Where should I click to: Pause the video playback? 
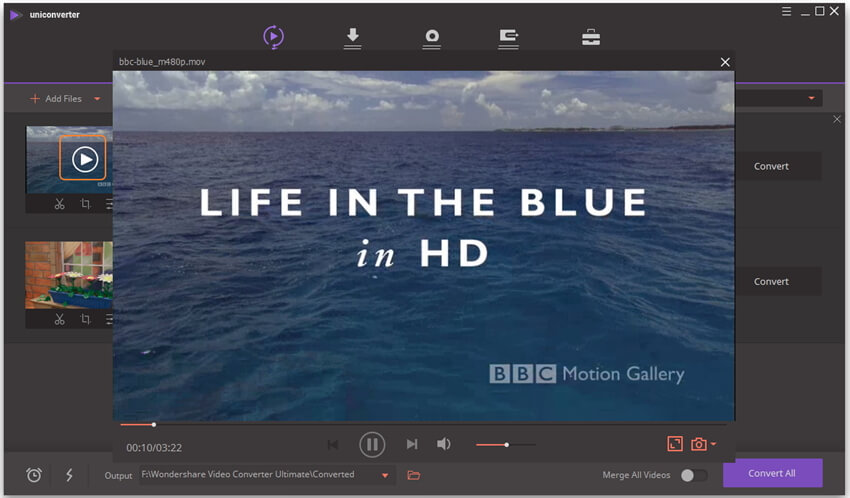pyautogui.click(x=372, y=444)
